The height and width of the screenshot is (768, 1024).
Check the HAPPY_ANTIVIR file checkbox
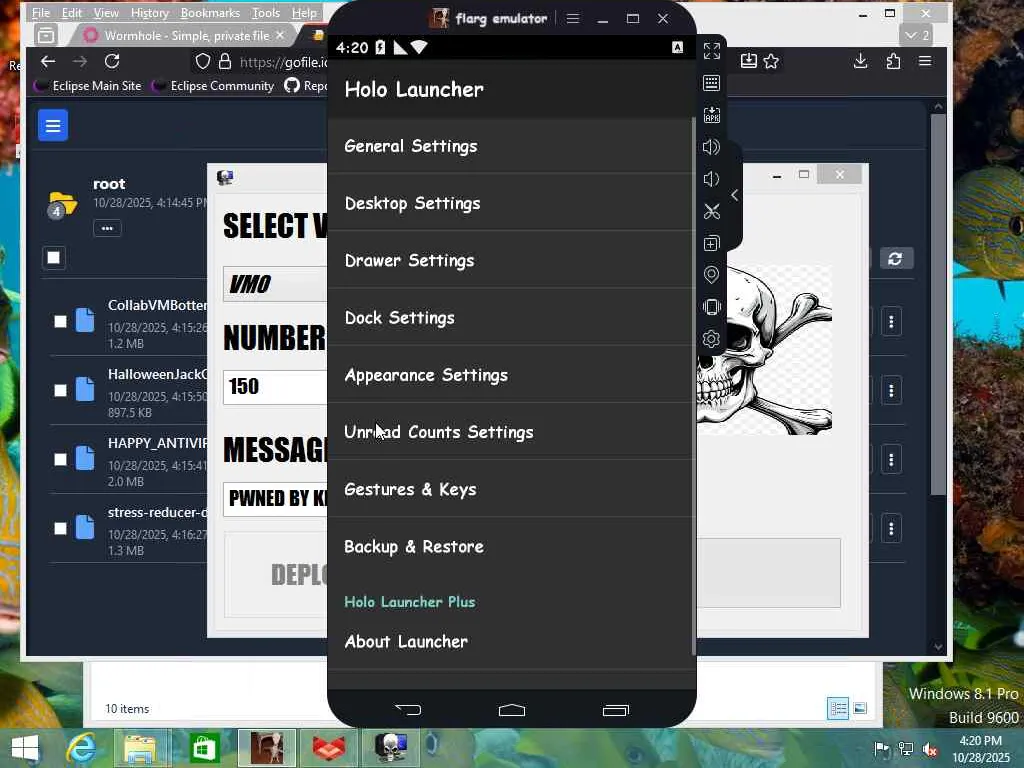60,460
